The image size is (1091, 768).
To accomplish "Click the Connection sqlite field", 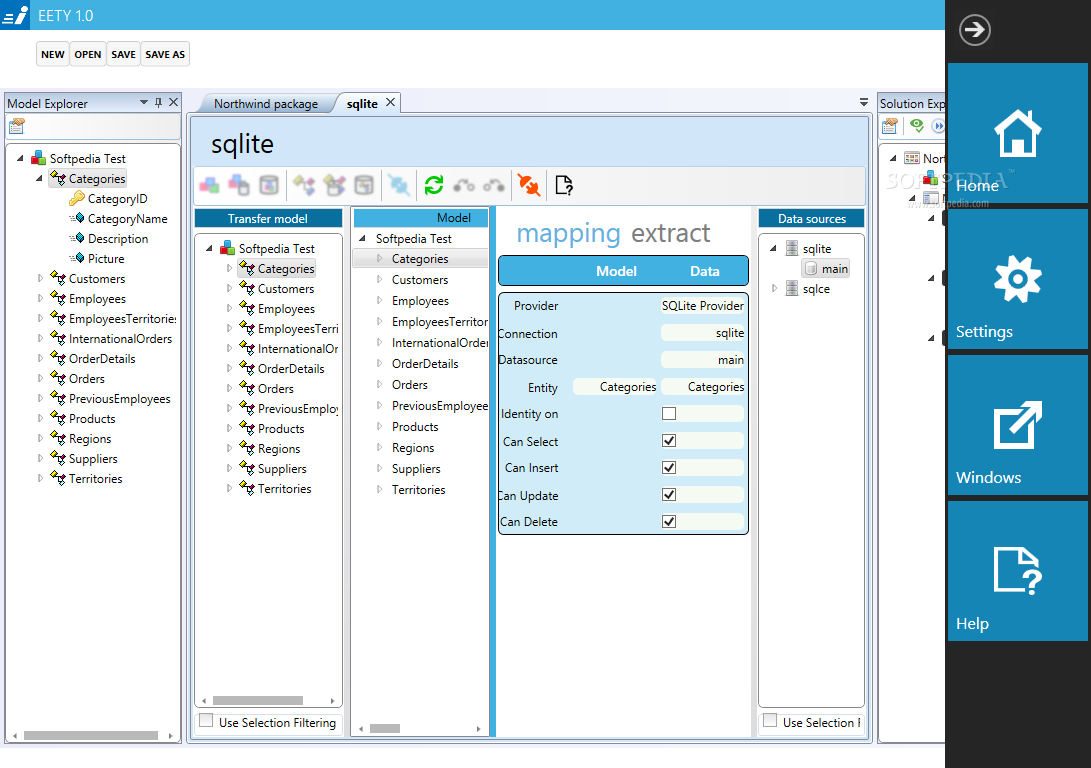I will (702, 333).
